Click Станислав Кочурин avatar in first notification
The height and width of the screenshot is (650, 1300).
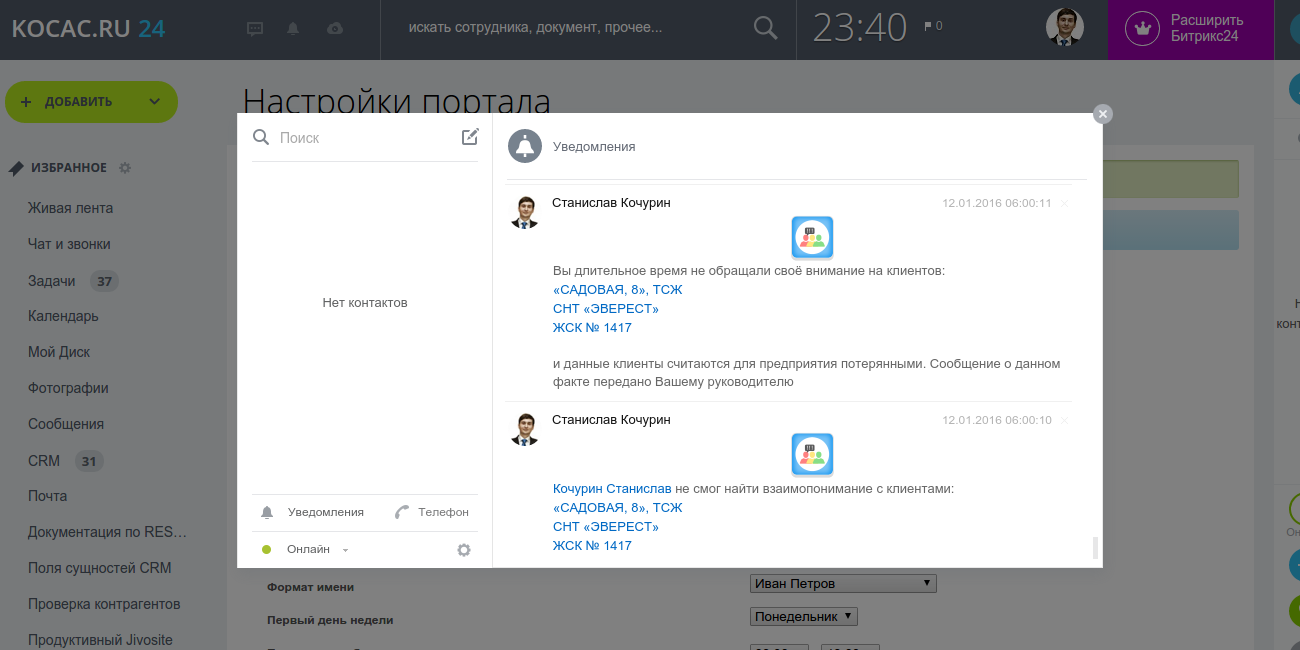525,212
